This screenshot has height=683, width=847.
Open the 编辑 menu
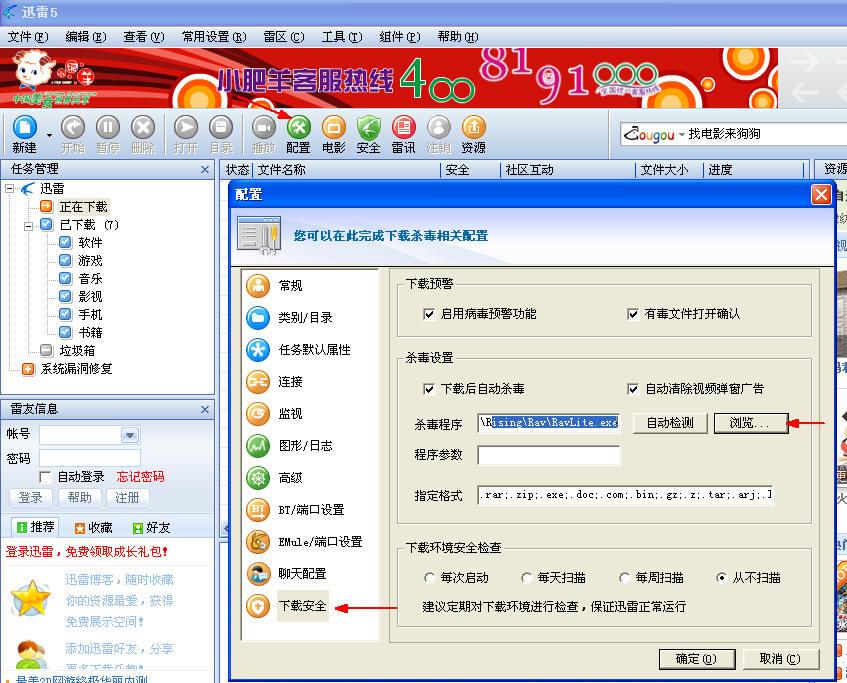pos(86,37)
